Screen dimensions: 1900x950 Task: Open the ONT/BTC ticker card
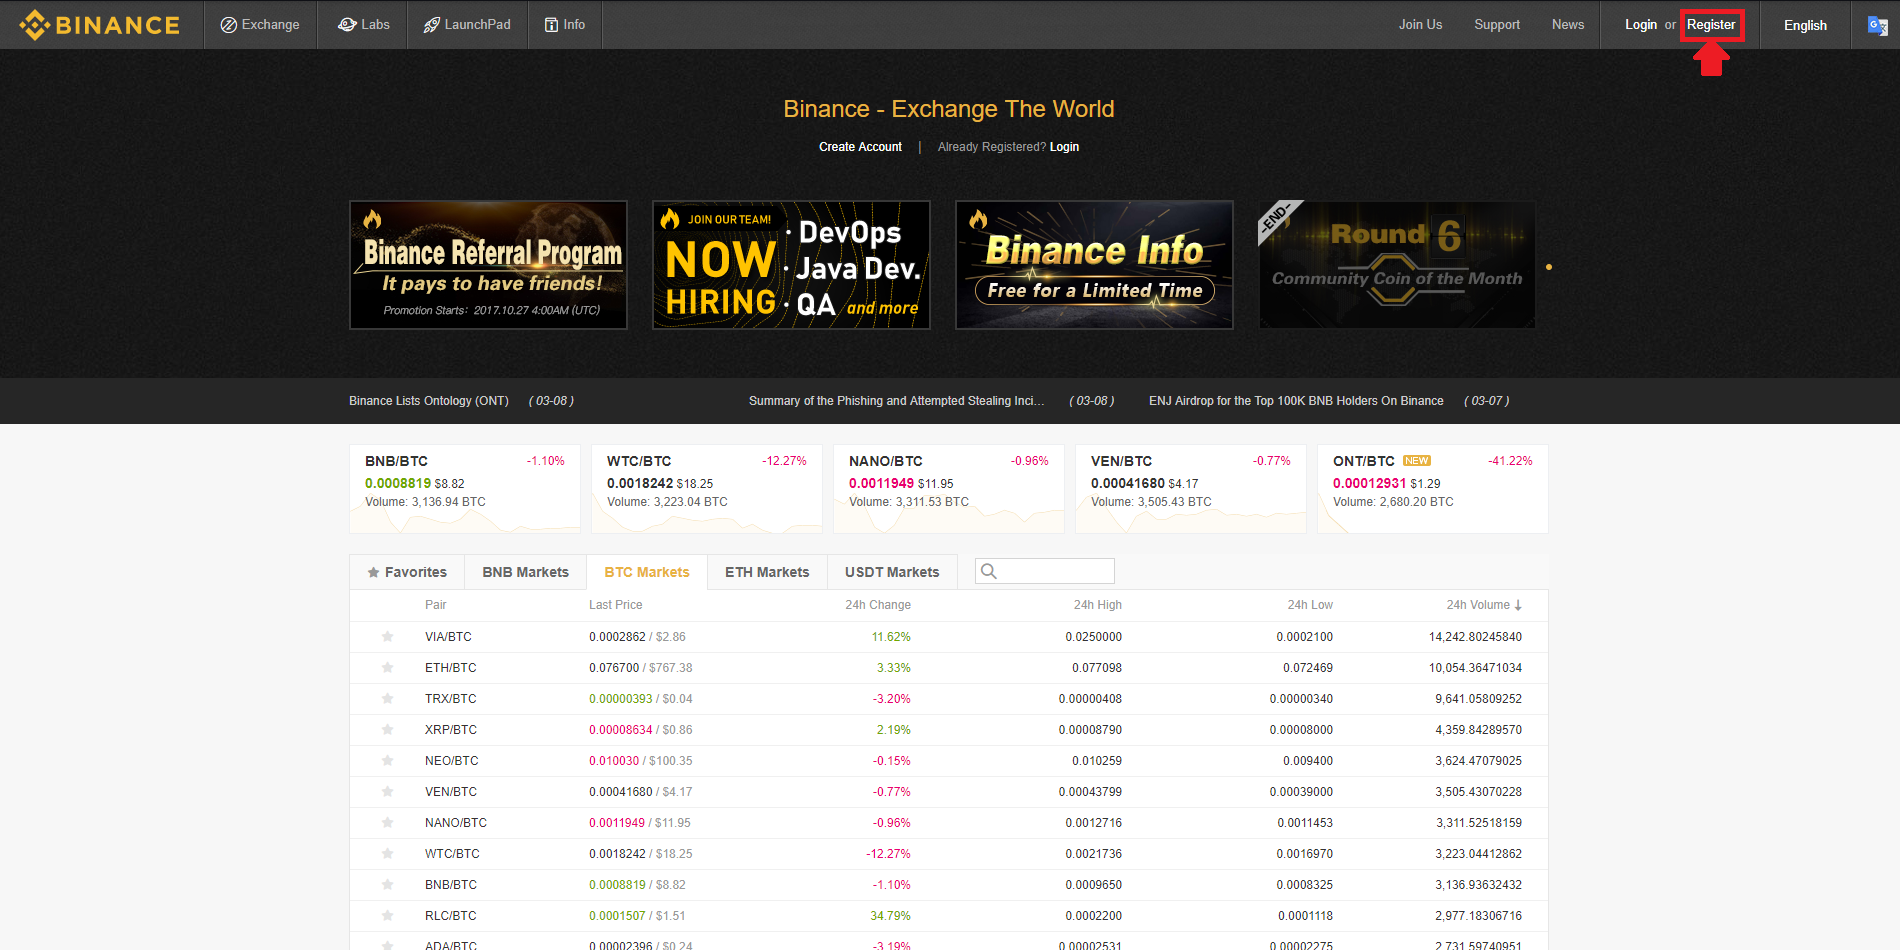(x=1433, y=489)
